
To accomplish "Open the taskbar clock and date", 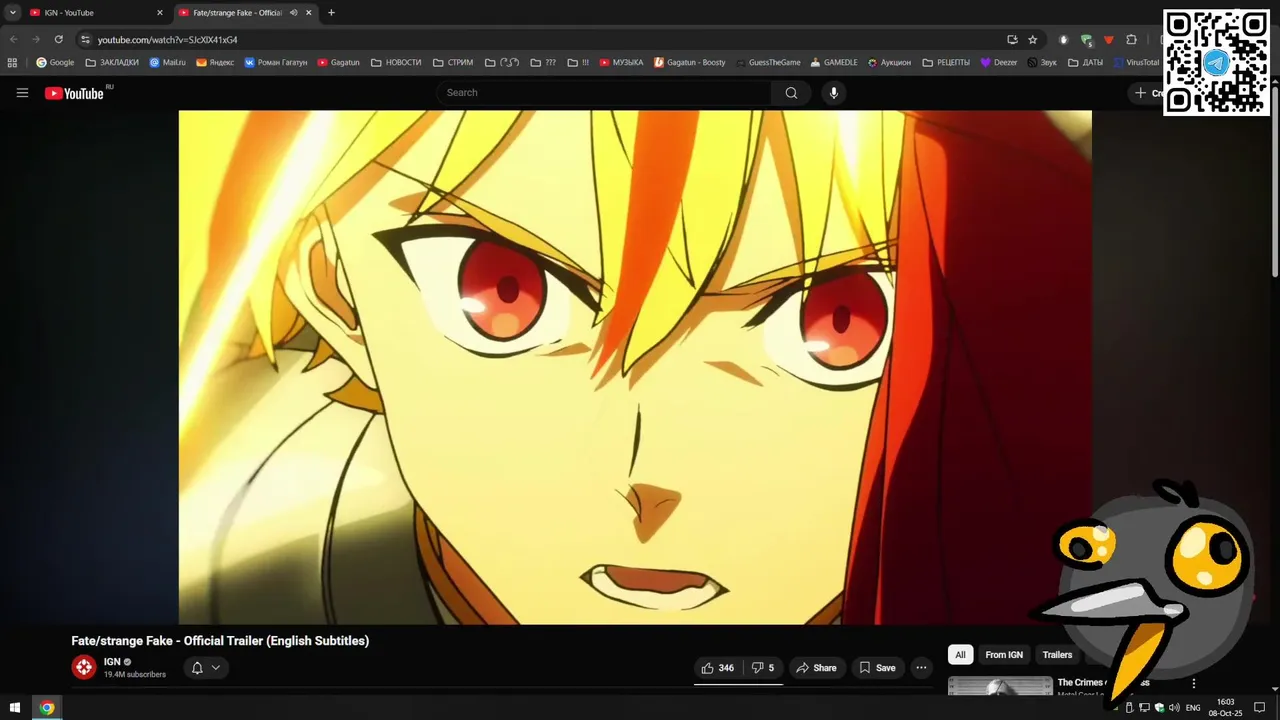I will 1226,708.
